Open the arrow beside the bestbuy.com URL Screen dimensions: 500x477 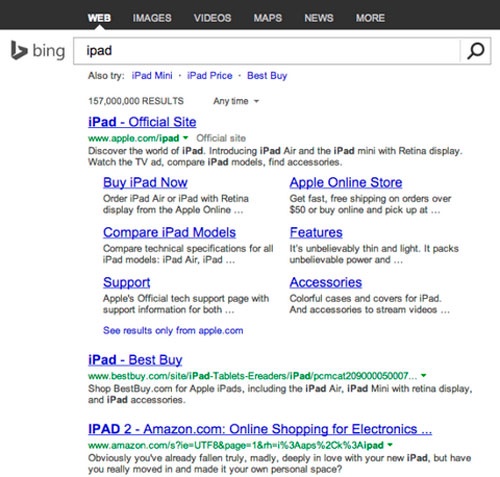coord(424,375)
